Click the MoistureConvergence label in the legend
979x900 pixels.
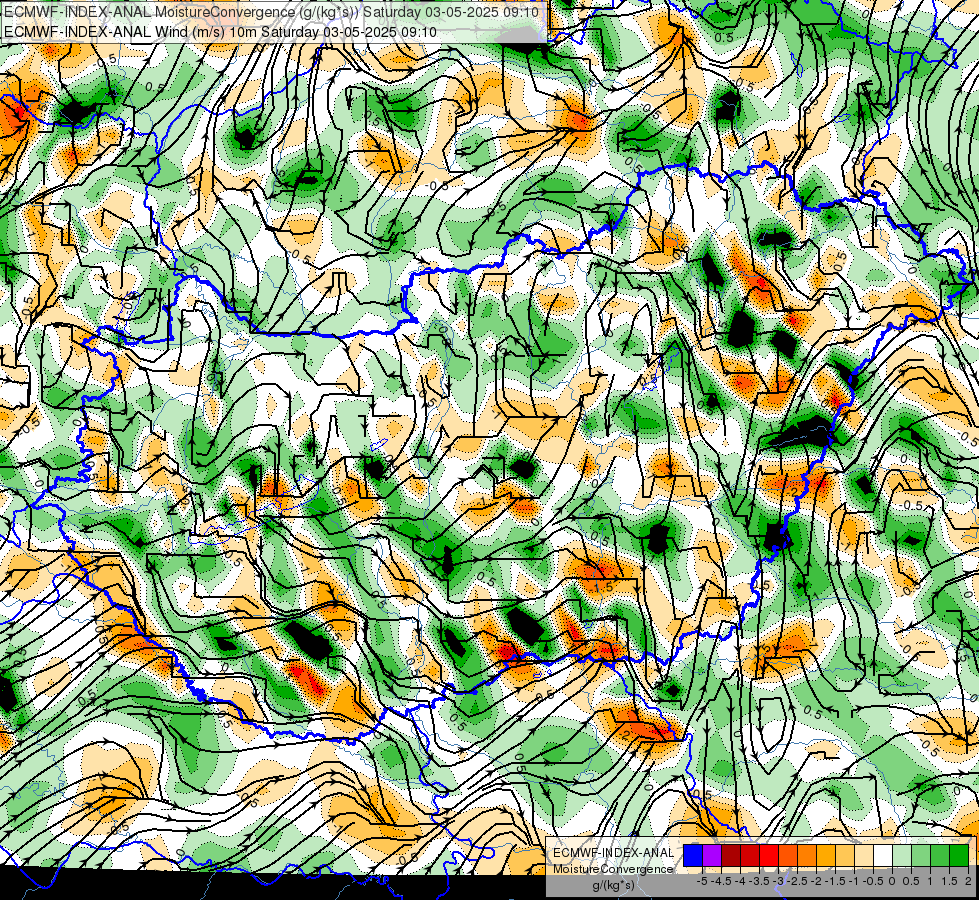[613, 869]
